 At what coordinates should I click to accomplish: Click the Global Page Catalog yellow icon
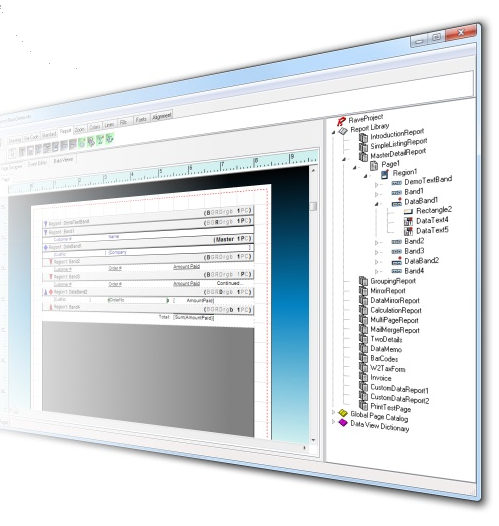343,413
